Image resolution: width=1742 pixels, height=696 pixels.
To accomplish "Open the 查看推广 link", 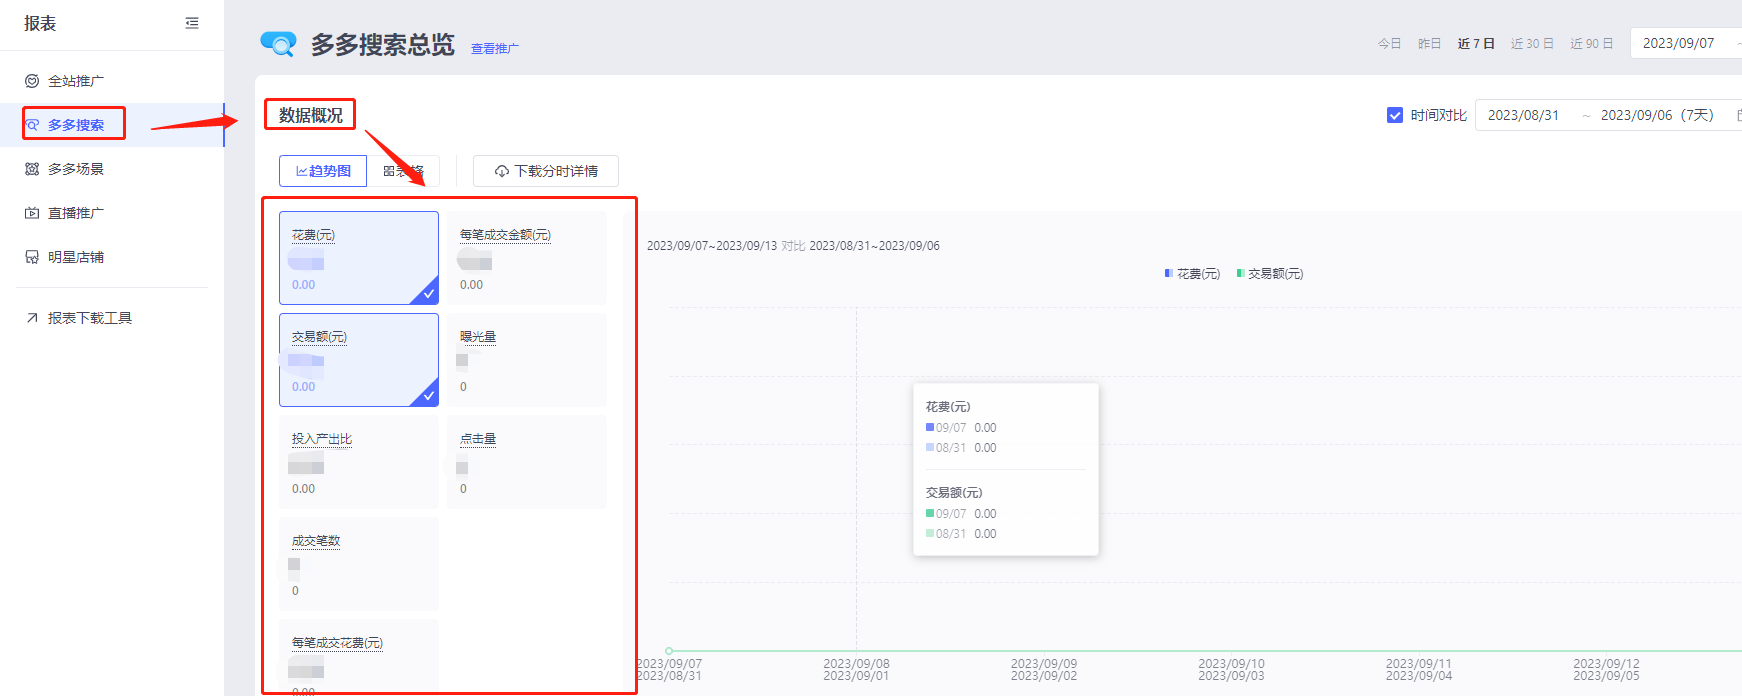I will point(494,48).
